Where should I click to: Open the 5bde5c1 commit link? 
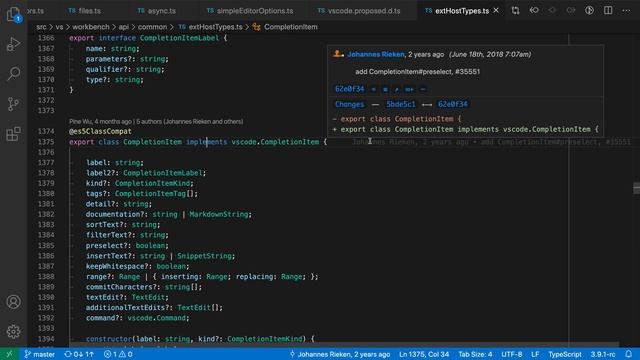click(401, 104)
